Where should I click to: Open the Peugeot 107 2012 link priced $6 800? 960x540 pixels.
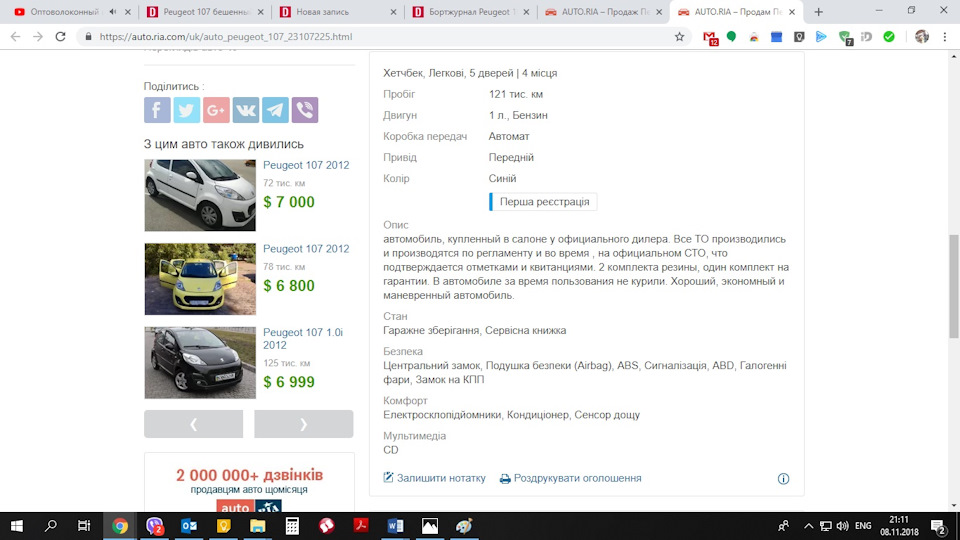tap(306, 249)
